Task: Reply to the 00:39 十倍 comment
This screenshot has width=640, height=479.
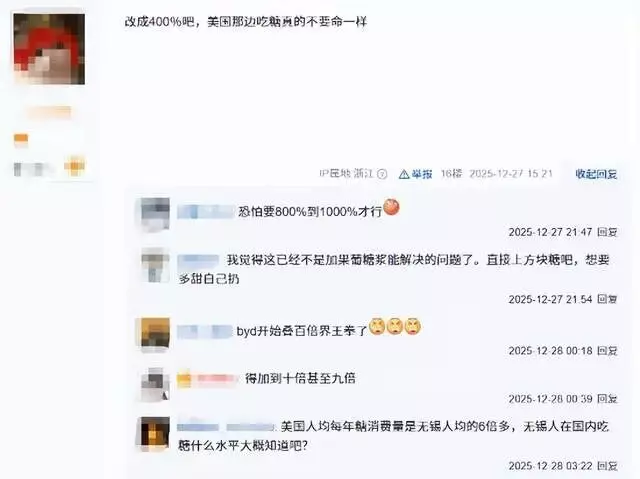Action: pos(607,399)
